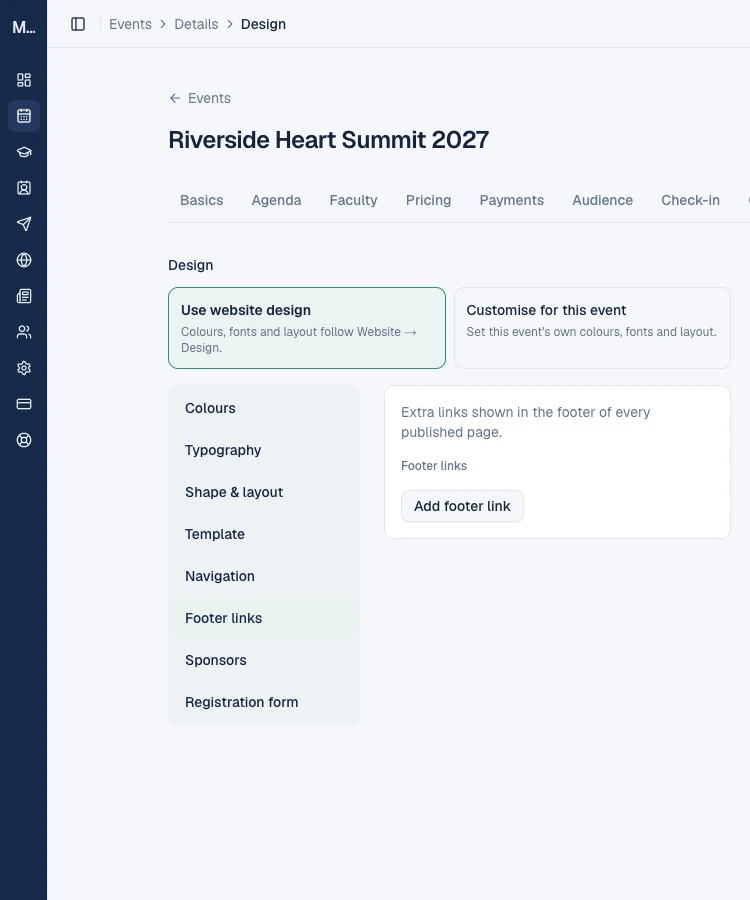750x900 pixels.
Task: Select the Footer links section
Action: 264,618
